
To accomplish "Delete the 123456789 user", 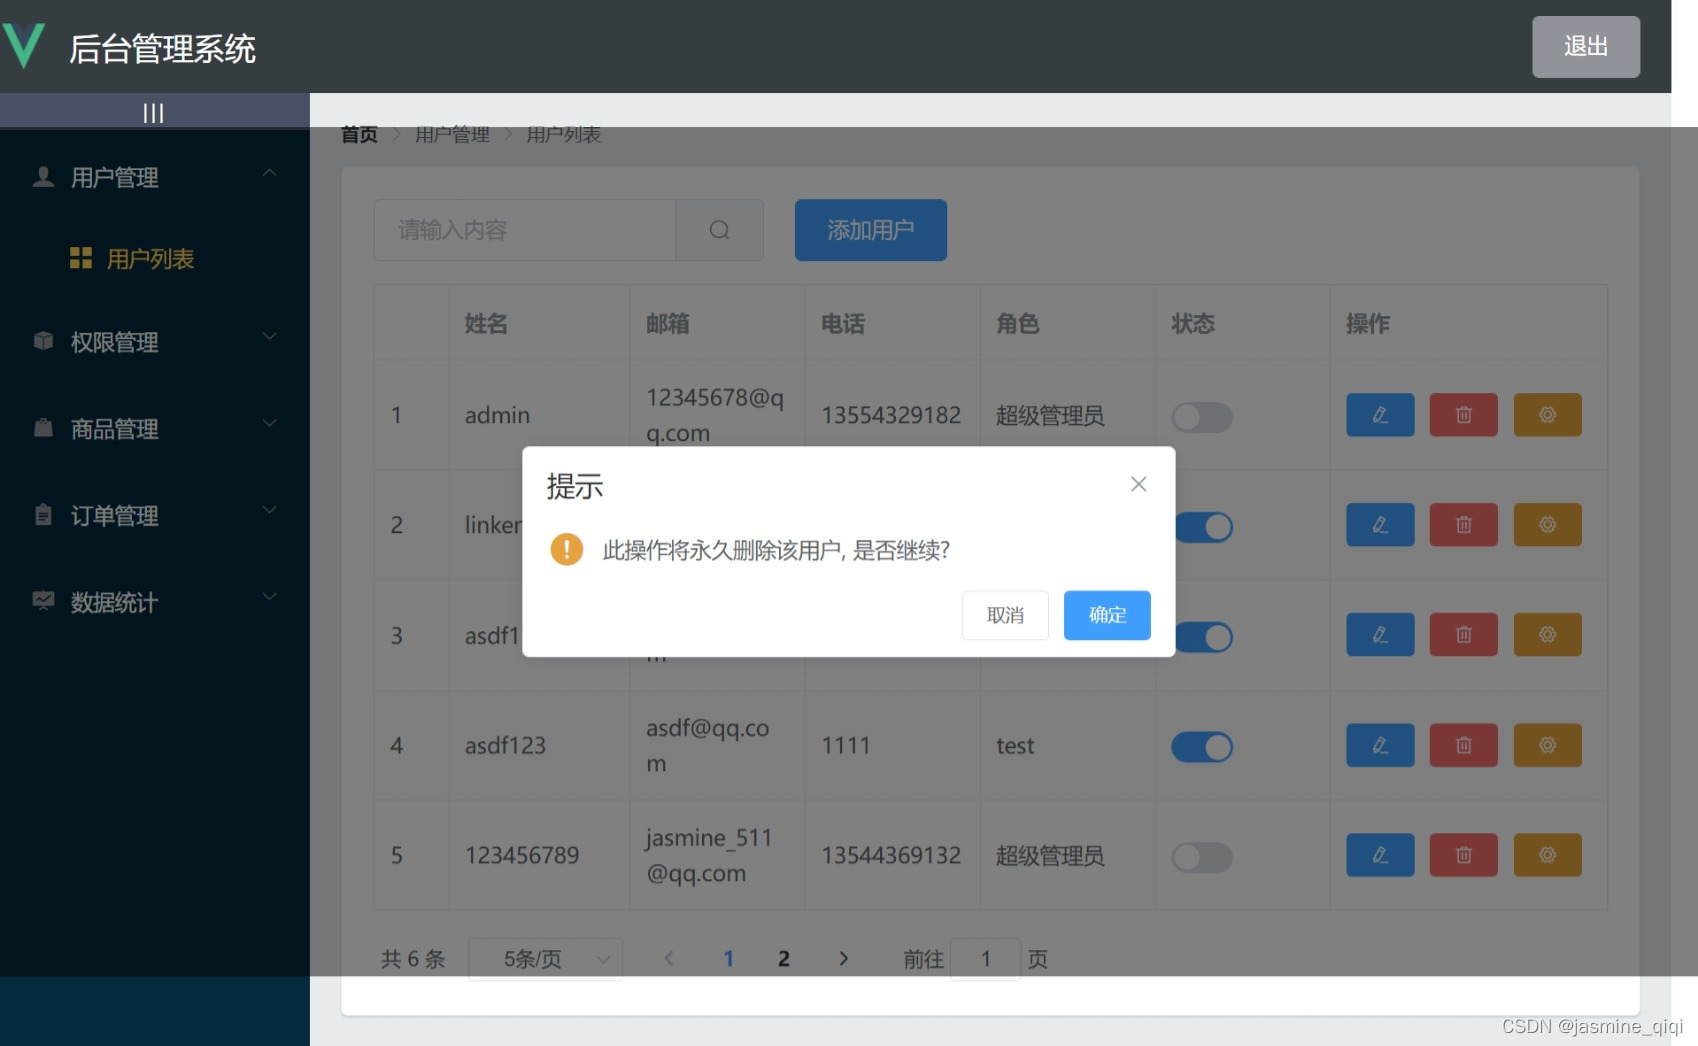I will coord(1464,855).
